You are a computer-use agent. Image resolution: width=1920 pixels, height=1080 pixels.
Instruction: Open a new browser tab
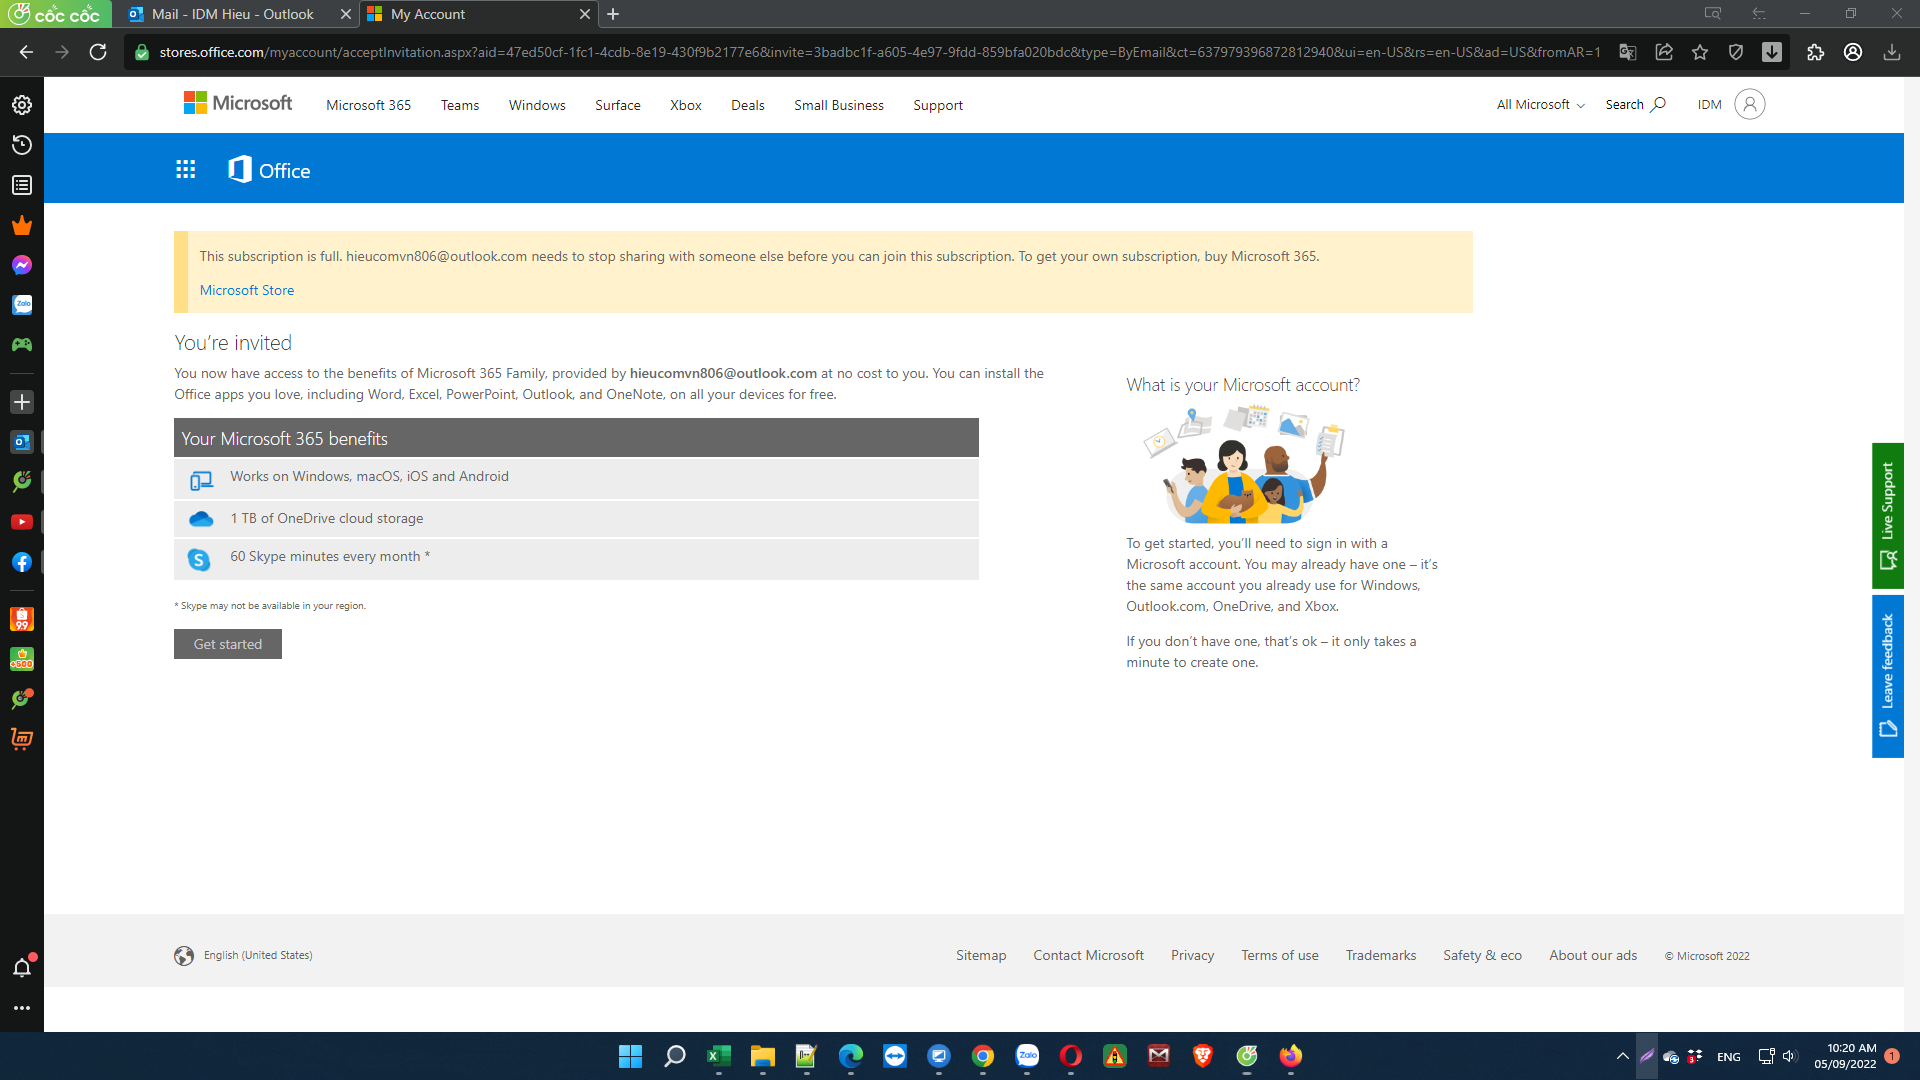coord(613,14)
